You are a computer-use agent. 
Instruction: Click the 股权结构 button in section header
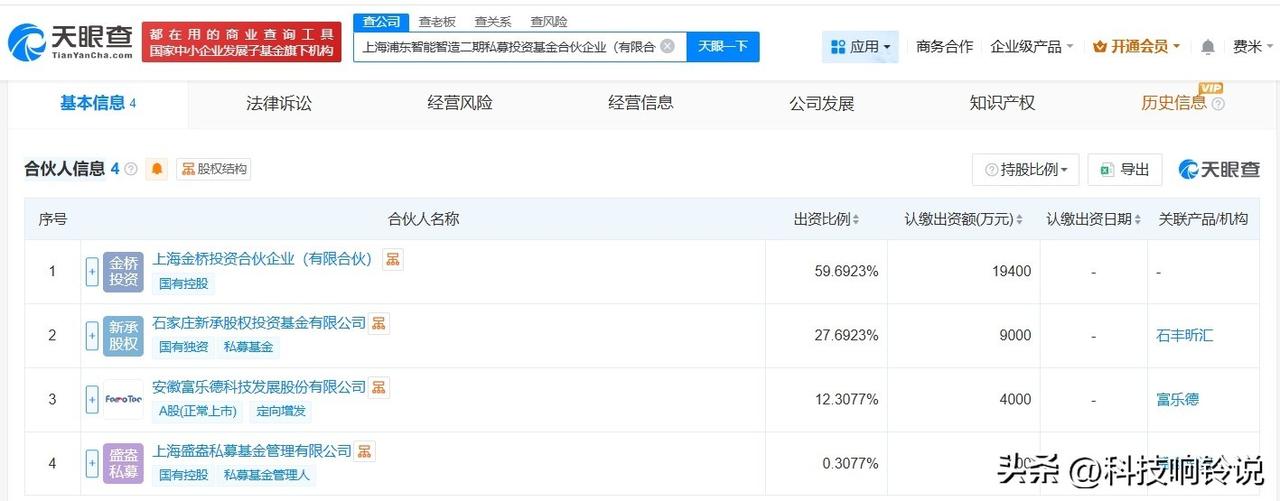point(214,169)
